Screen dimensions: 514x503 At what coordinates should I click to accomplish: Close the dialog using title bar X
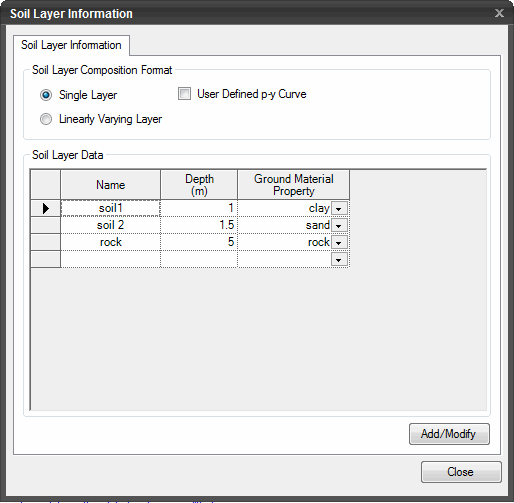click(499, 13)
